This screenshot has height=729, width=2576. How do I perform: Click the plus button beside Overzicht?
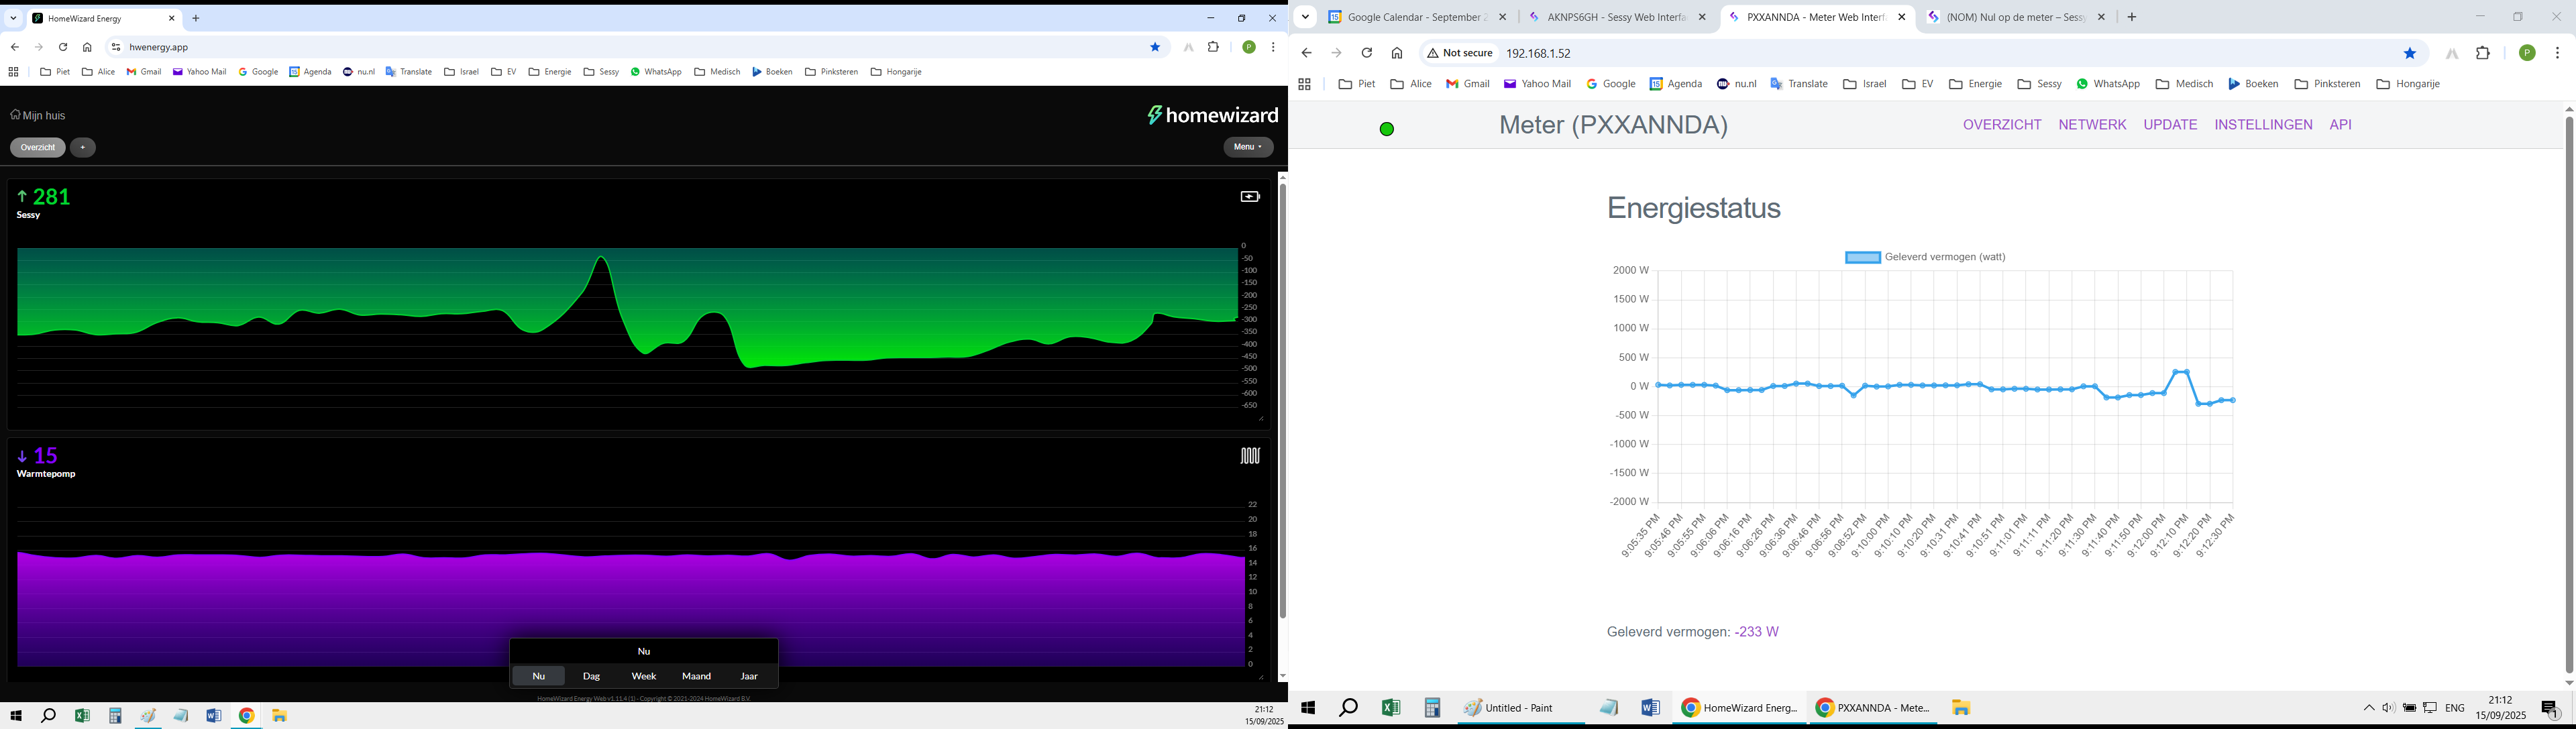pyautogui.click(x=83, y=148)
